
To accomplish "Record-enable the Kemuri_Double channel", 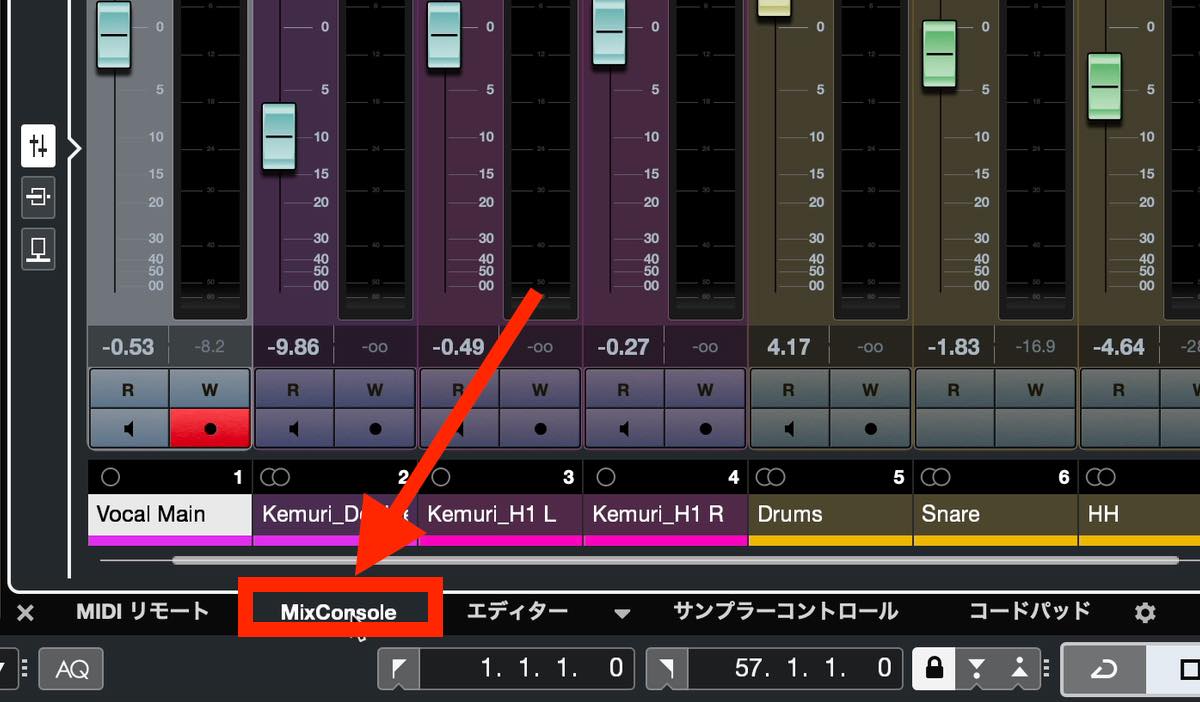I will pos(374,428).
